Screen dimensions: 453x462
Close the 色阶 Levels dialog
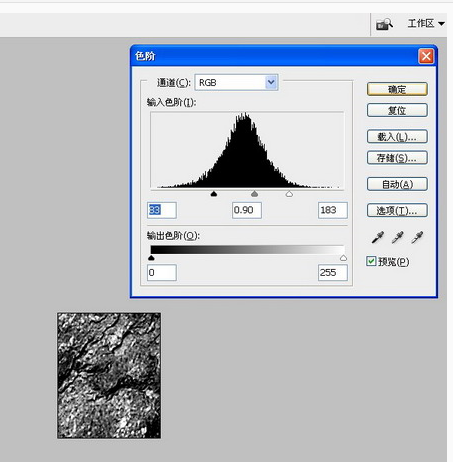(426, 56)
